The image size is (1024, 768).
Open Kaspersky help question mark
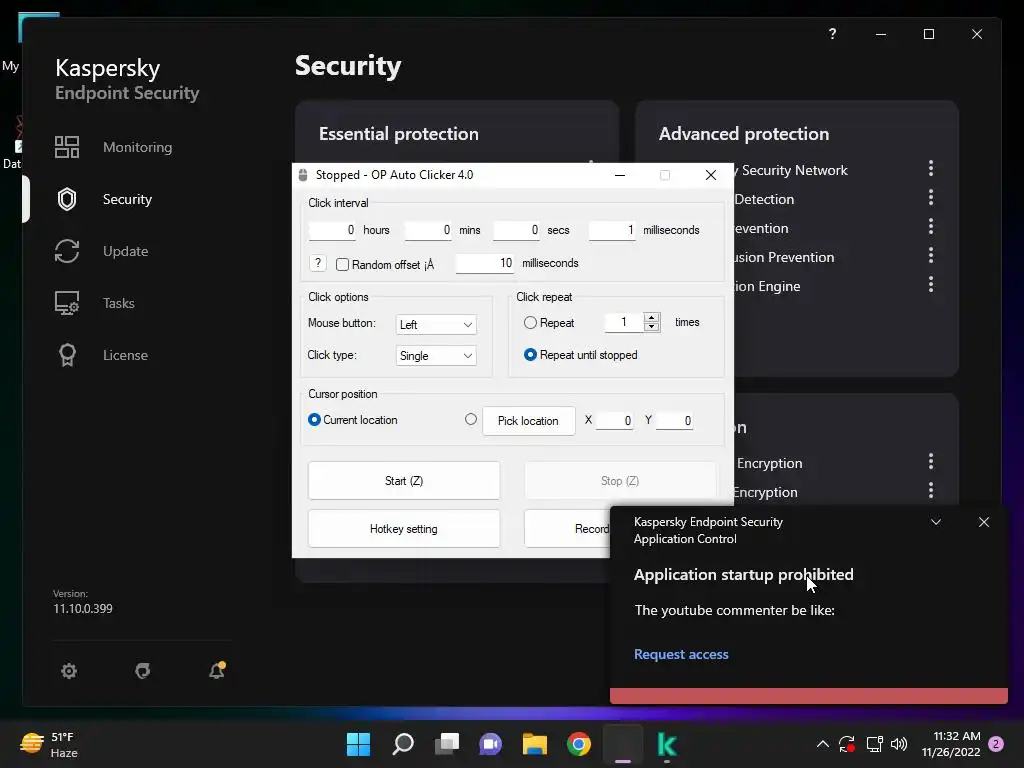[x=832, y=34]
